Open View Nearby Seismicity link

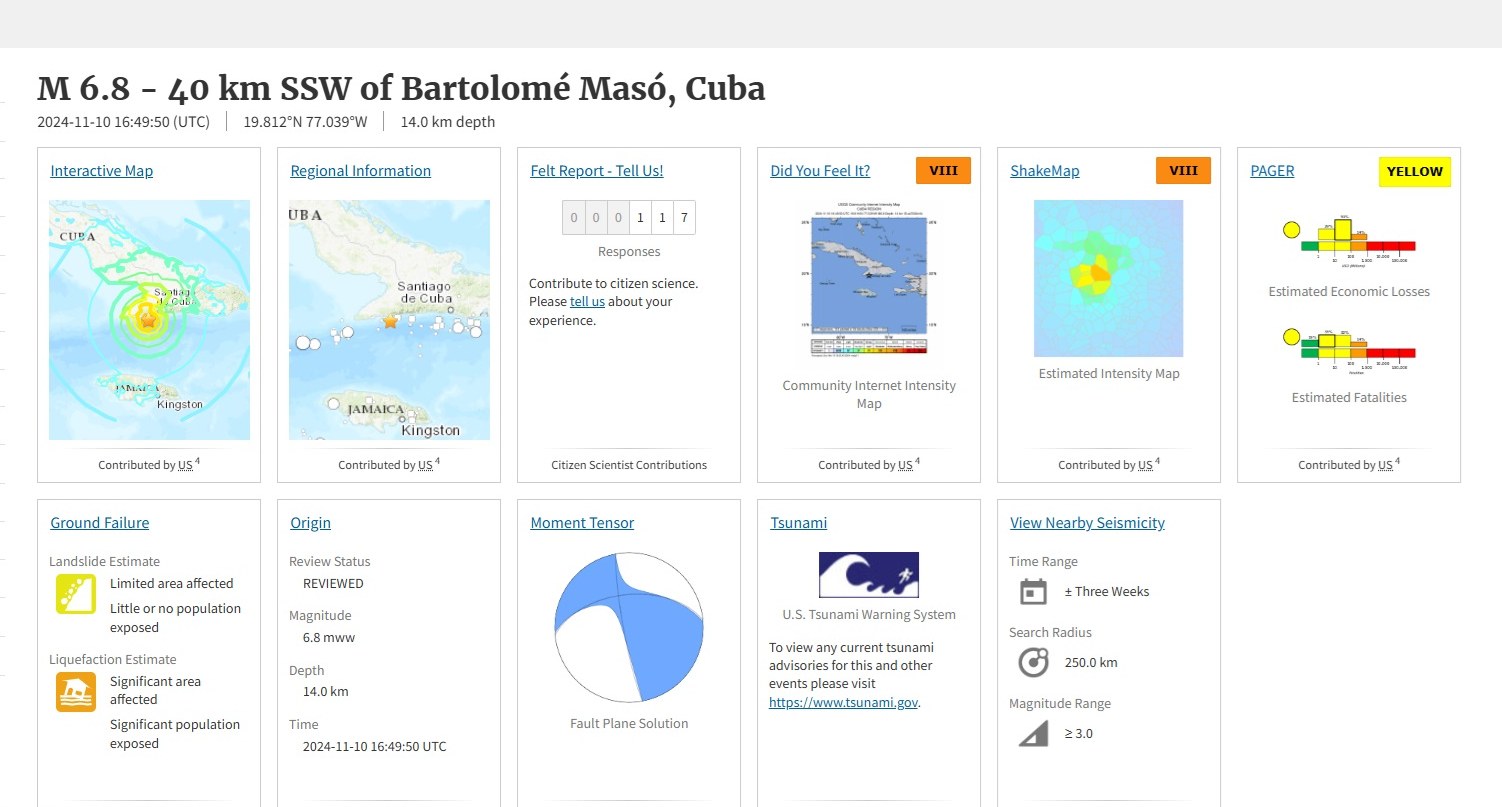[1087, 523]
